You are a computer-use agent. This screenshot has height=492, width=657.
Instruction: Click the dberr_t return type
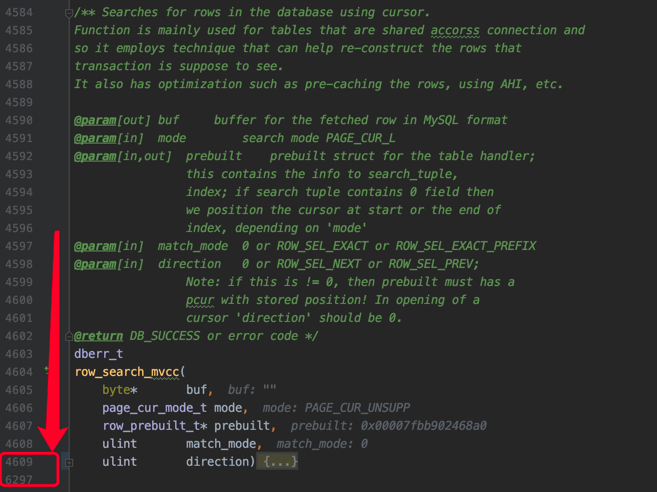[98, 354]
